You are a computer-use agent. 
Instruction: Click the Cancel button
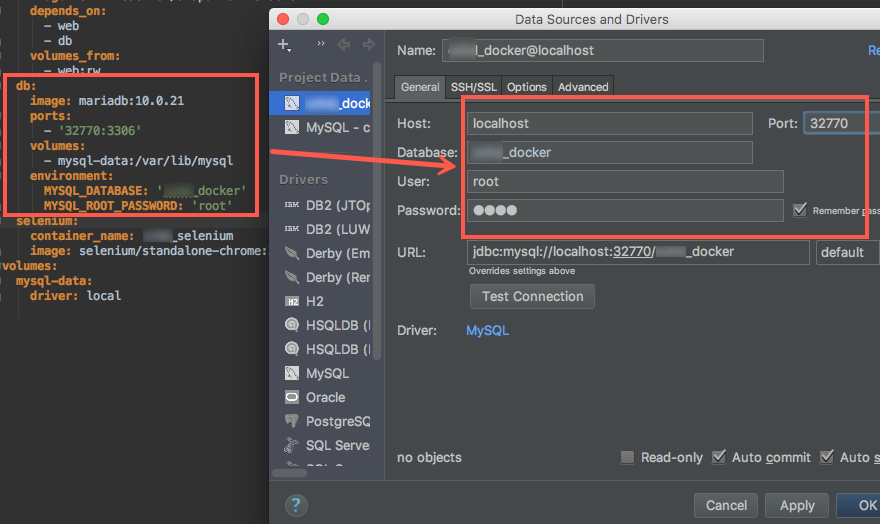(726, 505)
